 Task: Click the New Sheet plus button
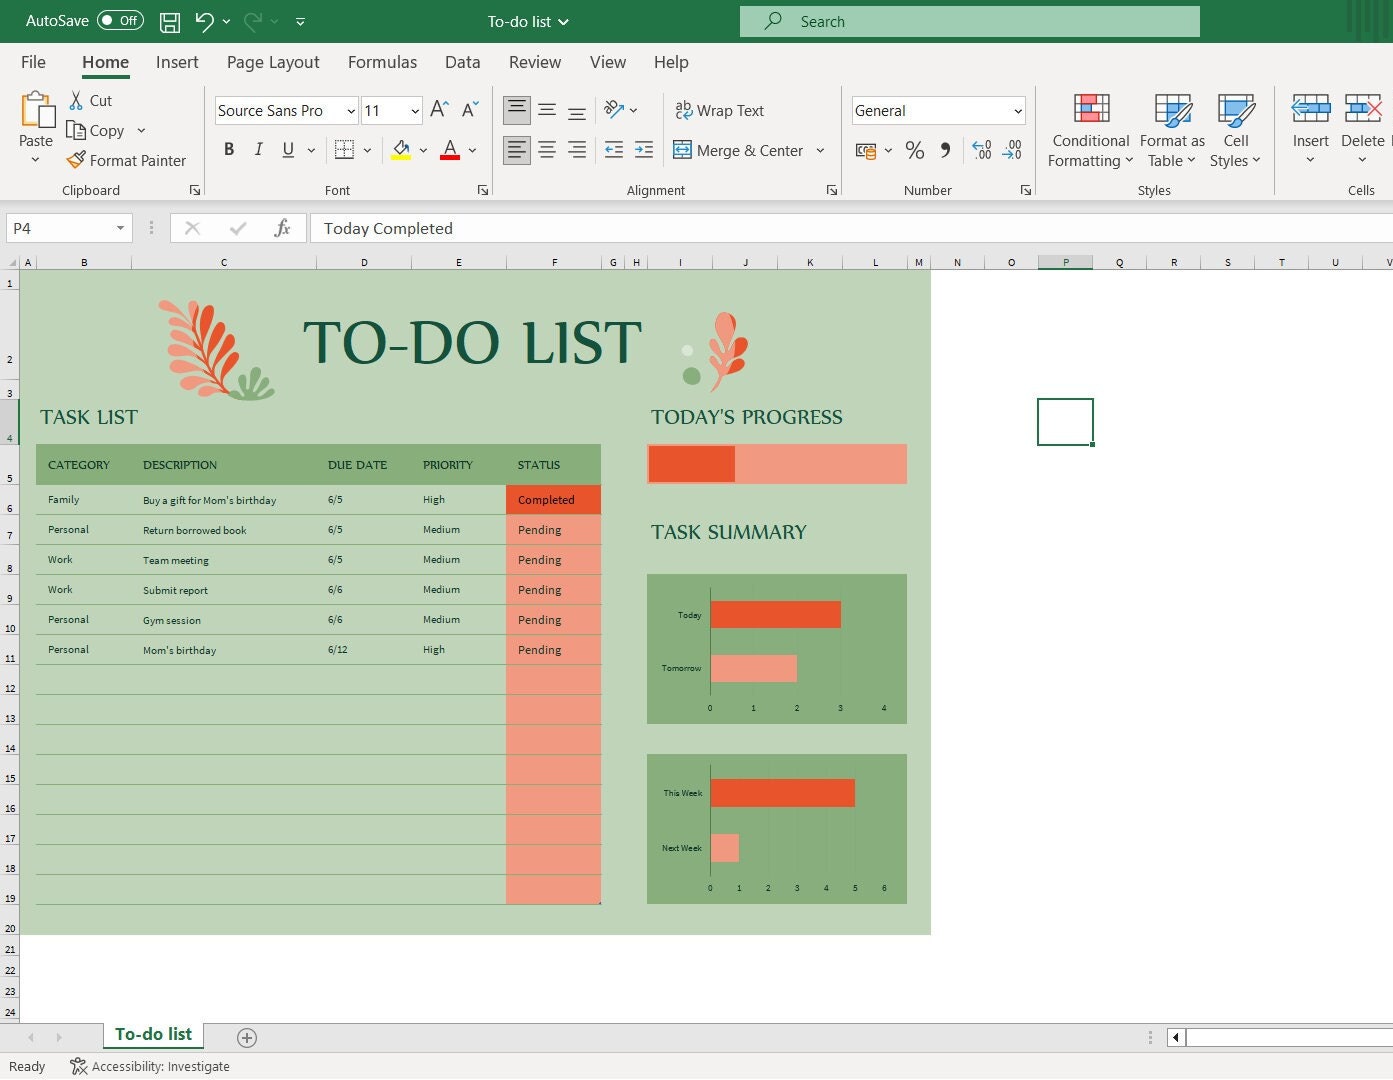(246, 1038)
